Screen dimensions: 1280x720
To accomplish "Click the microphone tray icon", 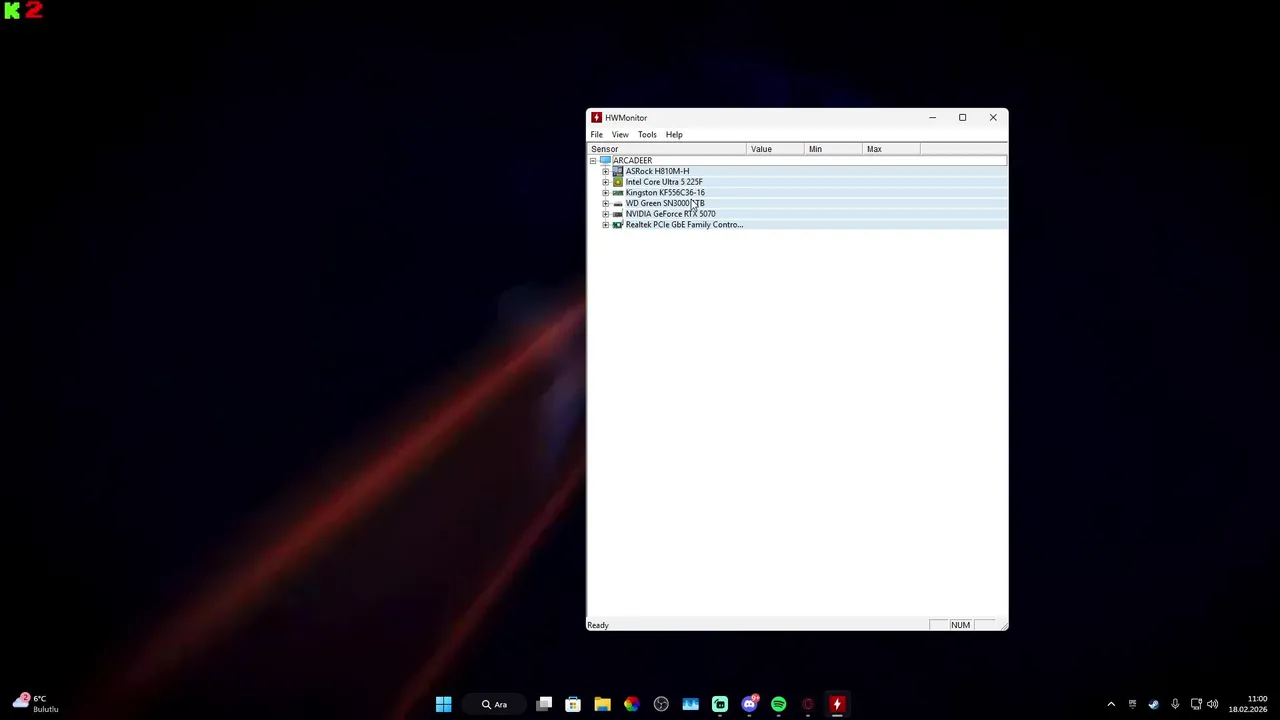I will (x=1175, y=704).
